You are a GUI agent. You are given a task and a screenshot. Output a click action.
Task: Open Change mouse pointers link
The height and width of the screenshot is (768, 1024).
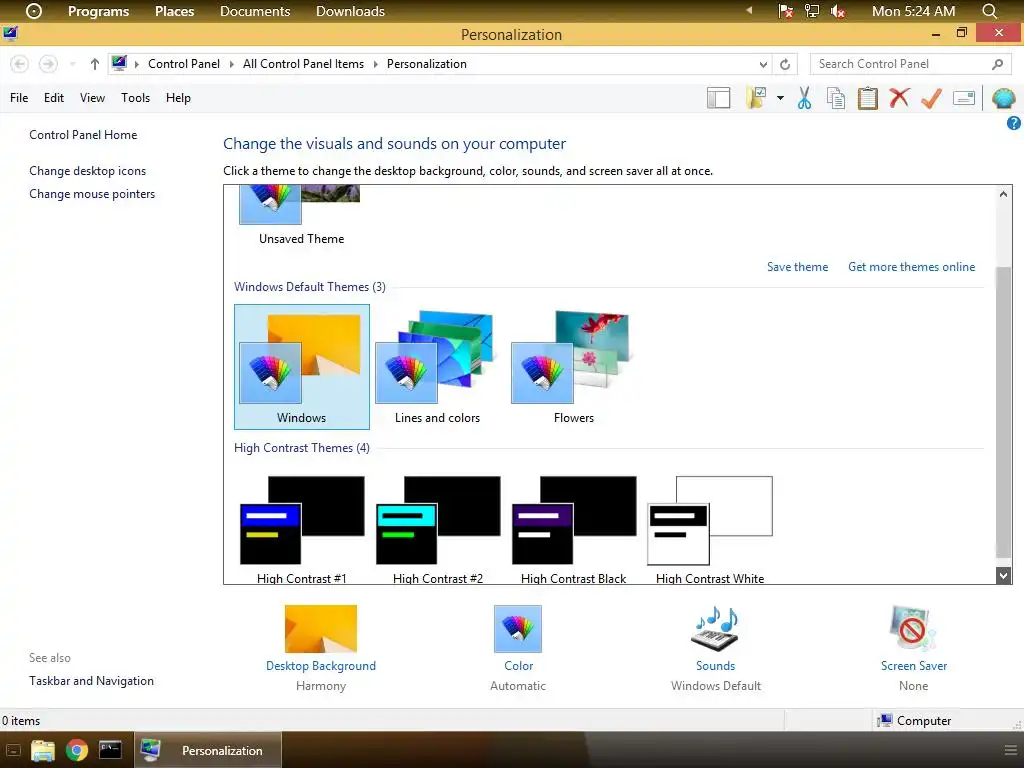tap(92, 194)
